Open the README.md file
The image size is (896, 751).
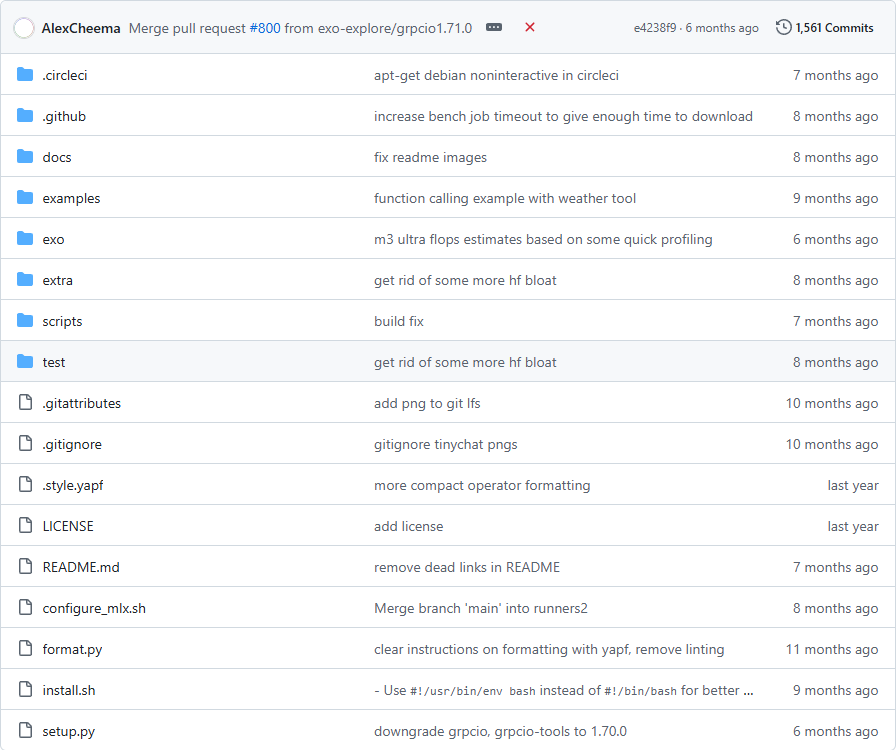coord(81,567)
